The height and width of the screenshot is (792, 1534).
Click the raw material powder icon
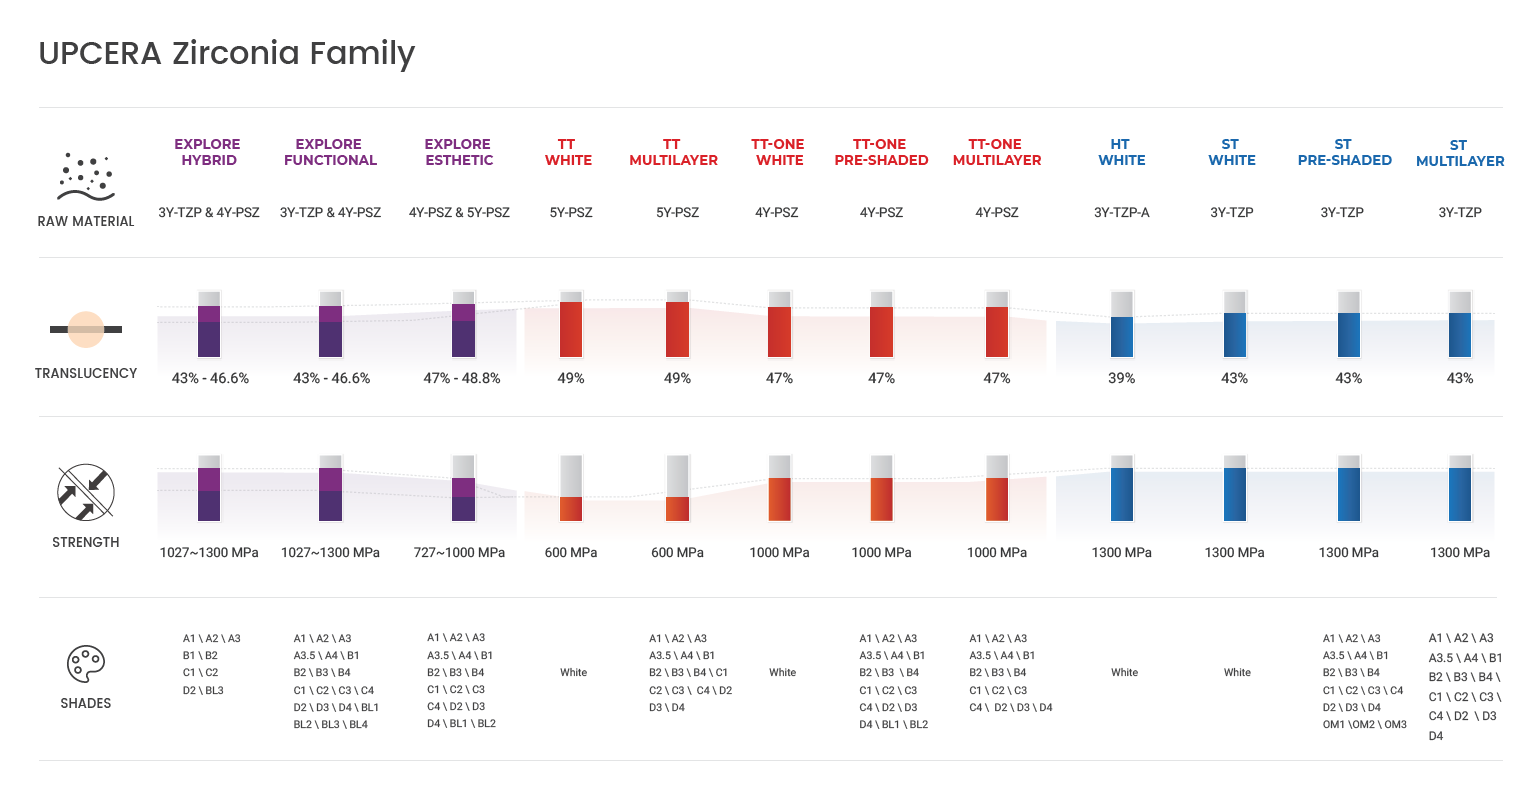86,177
